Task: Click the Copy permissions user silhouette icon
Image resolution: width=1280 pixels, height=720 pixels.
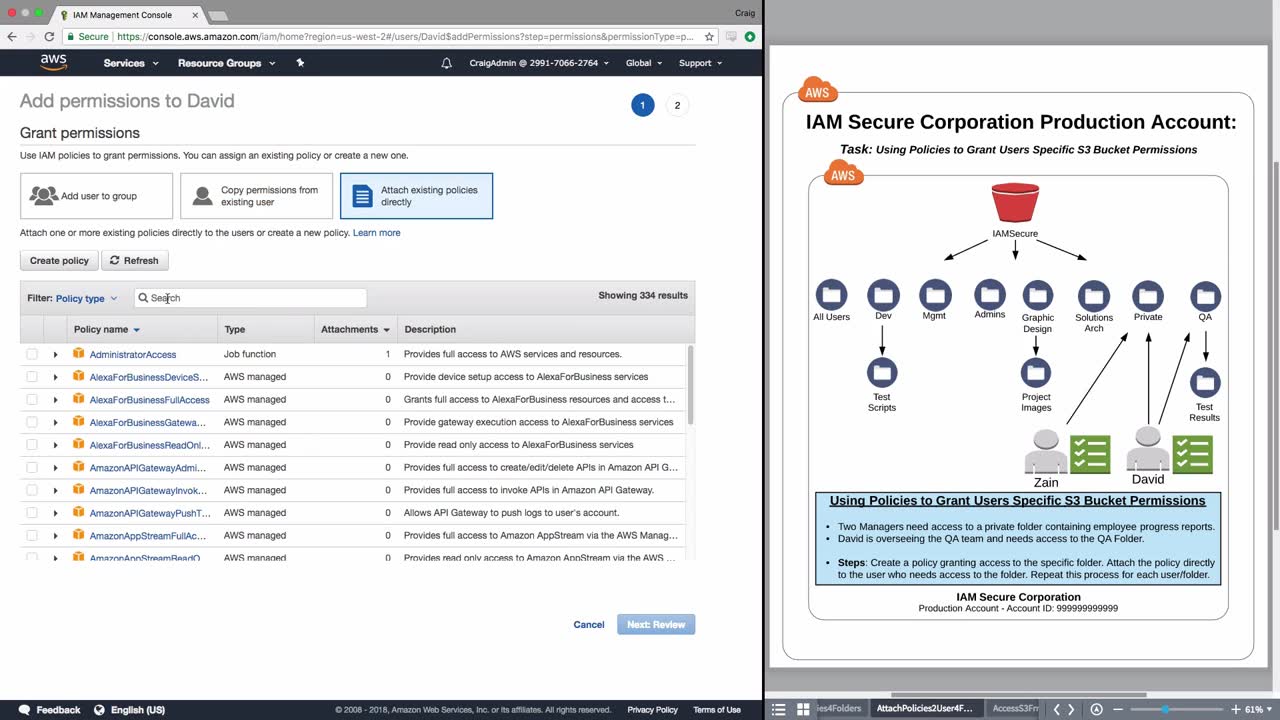Action: point(203,196)
